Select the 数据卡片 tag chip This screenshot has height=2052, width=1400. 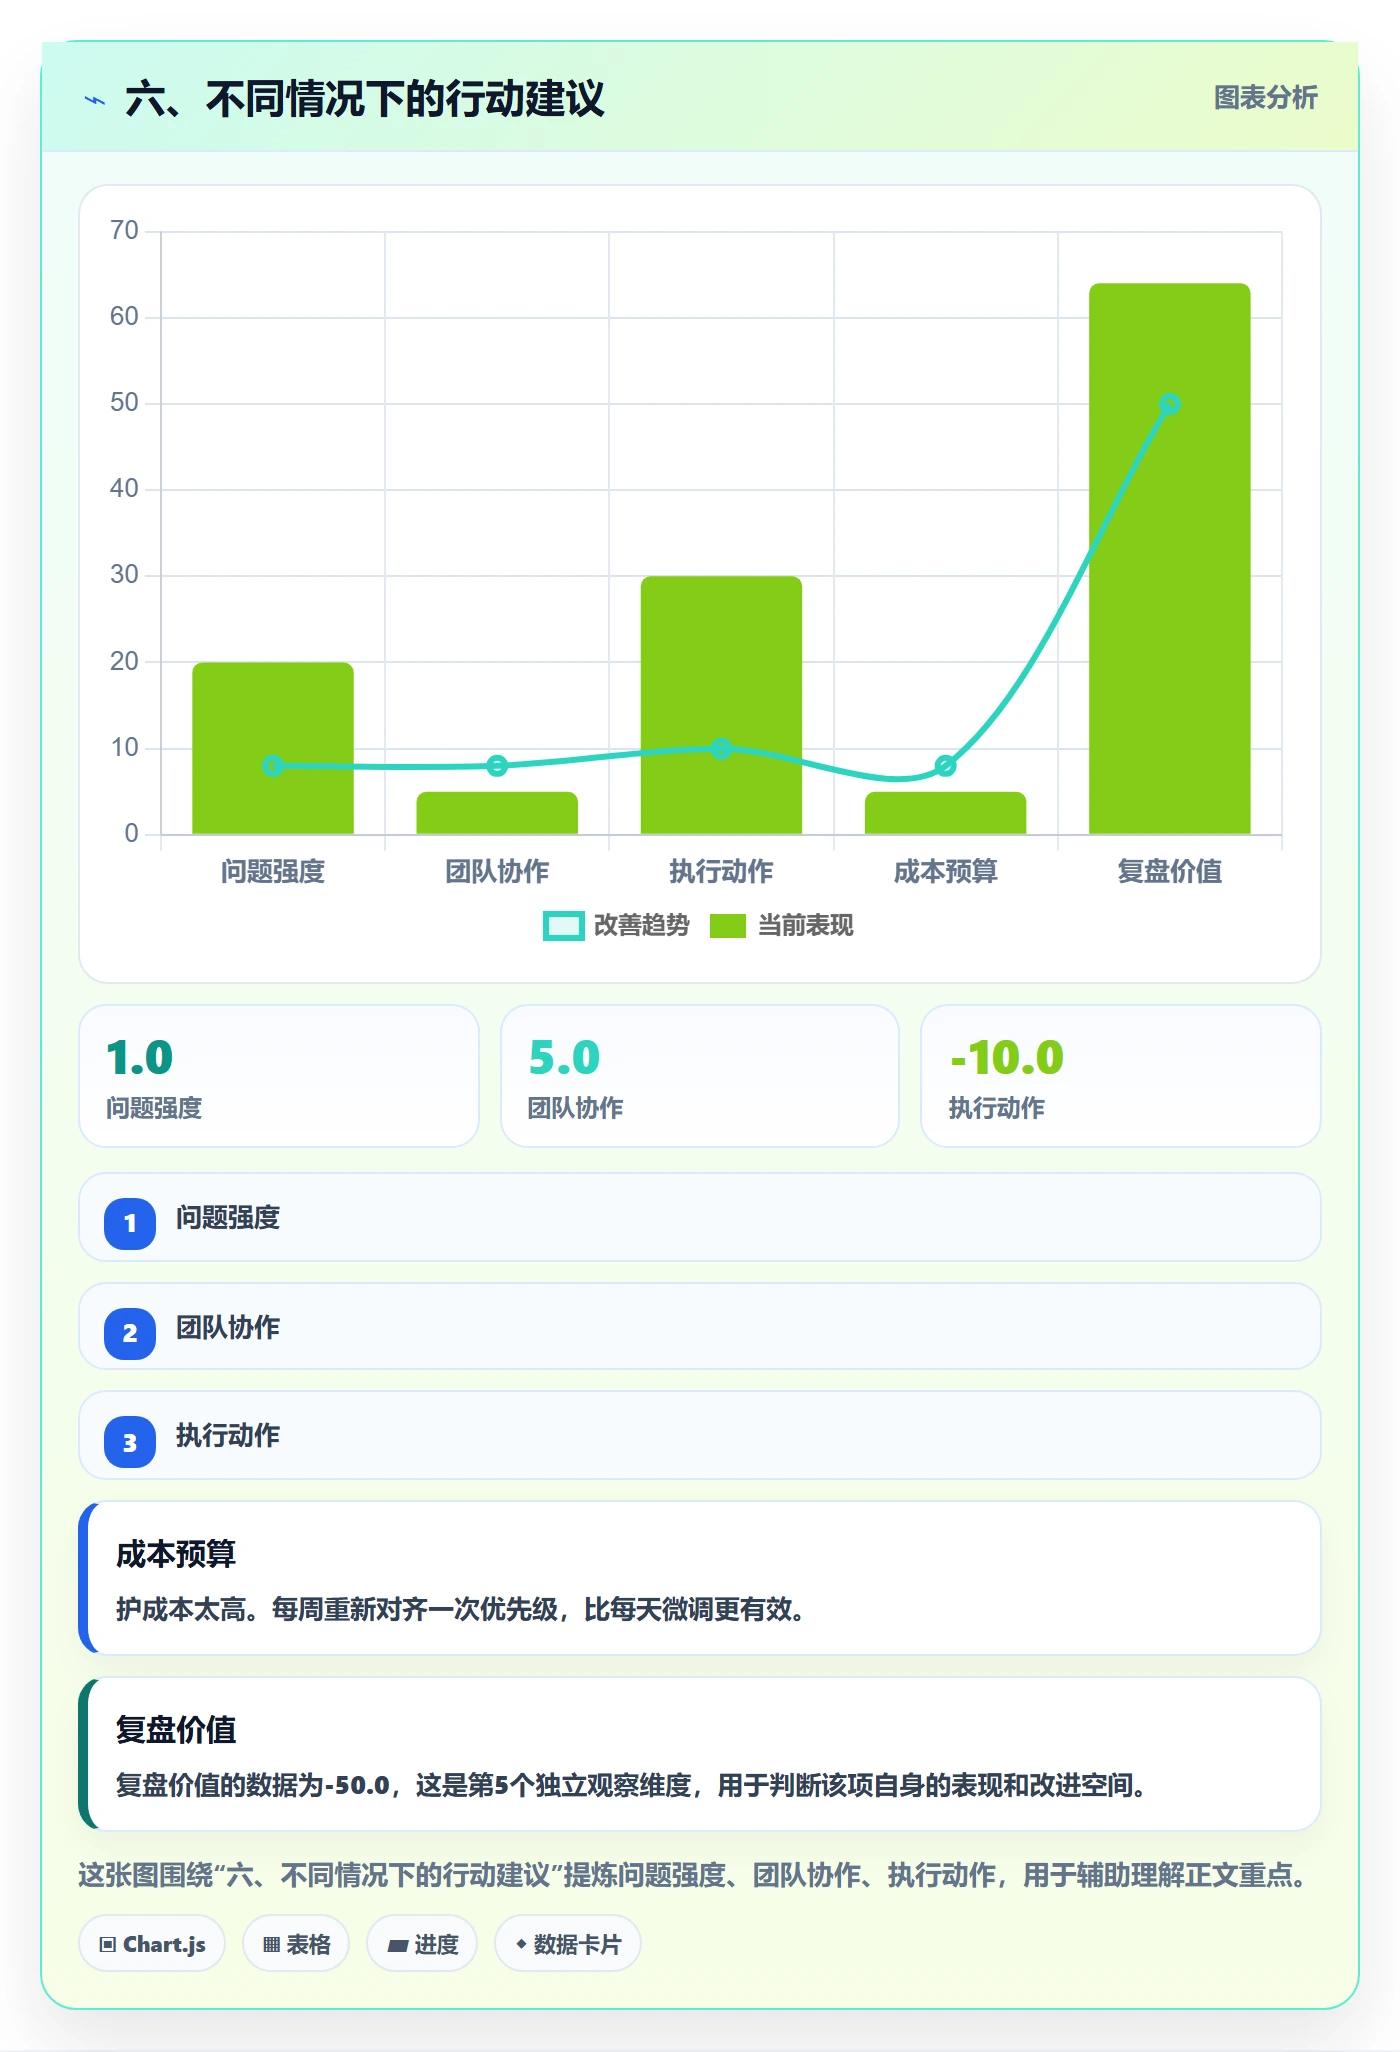568,1944
